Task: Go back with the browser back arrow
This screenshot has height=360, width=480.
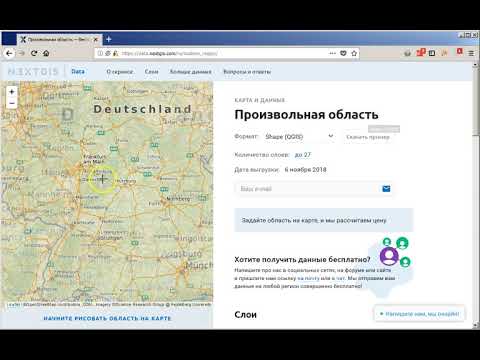Action: (9, 53)
